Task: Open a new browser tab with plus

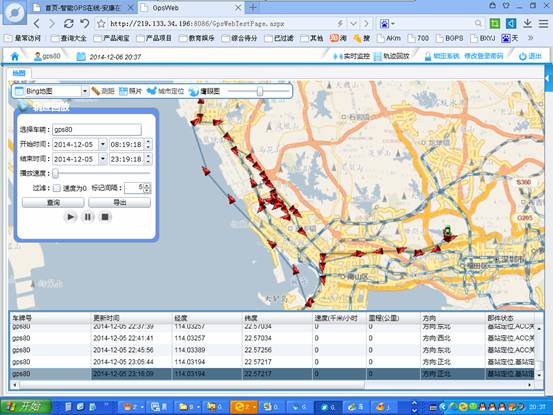Action: [x=253, y=7]
